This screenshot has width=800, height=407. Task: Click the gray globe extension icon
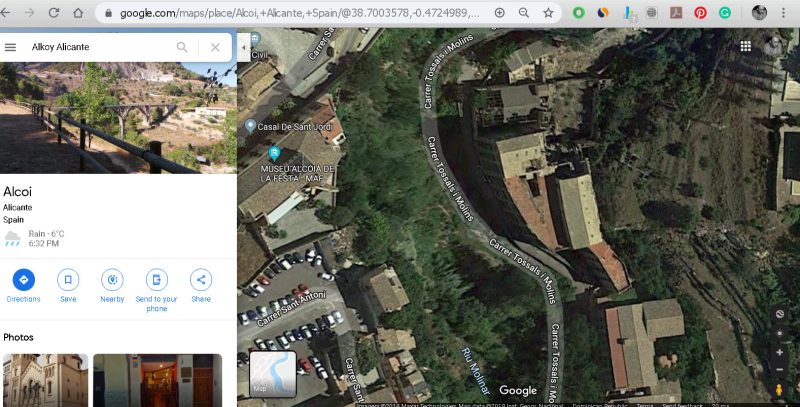click(652, 13)
